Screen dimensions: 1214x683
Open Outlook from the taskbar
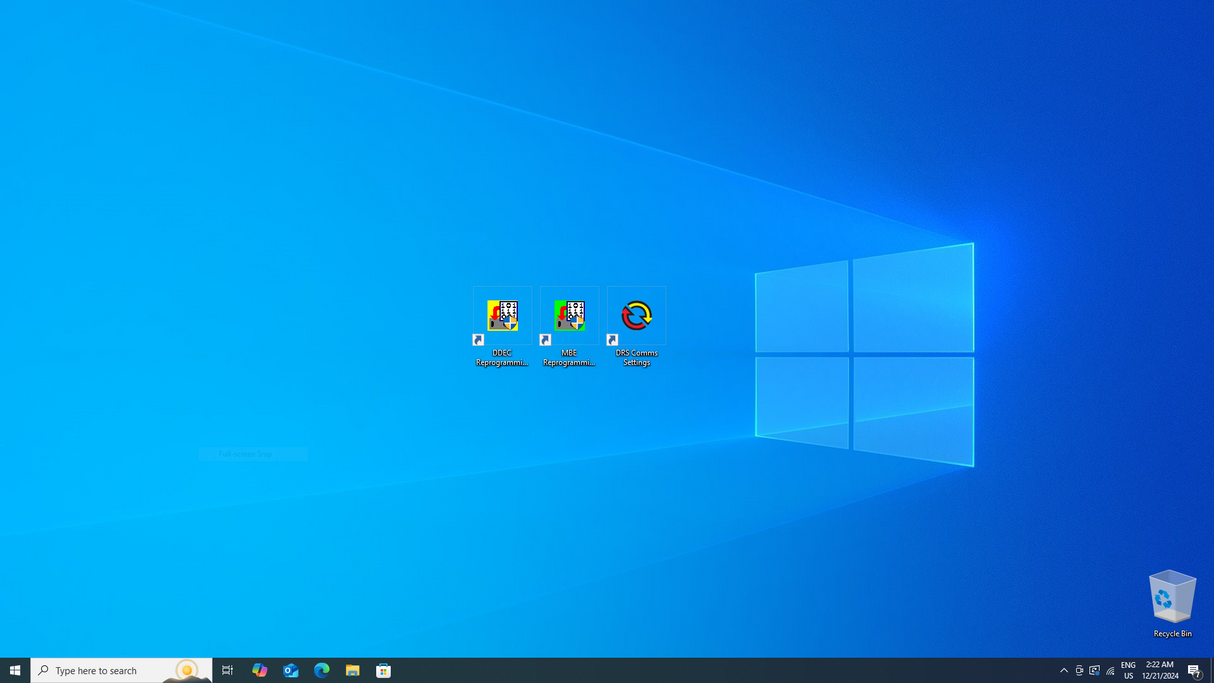point(291,670)
